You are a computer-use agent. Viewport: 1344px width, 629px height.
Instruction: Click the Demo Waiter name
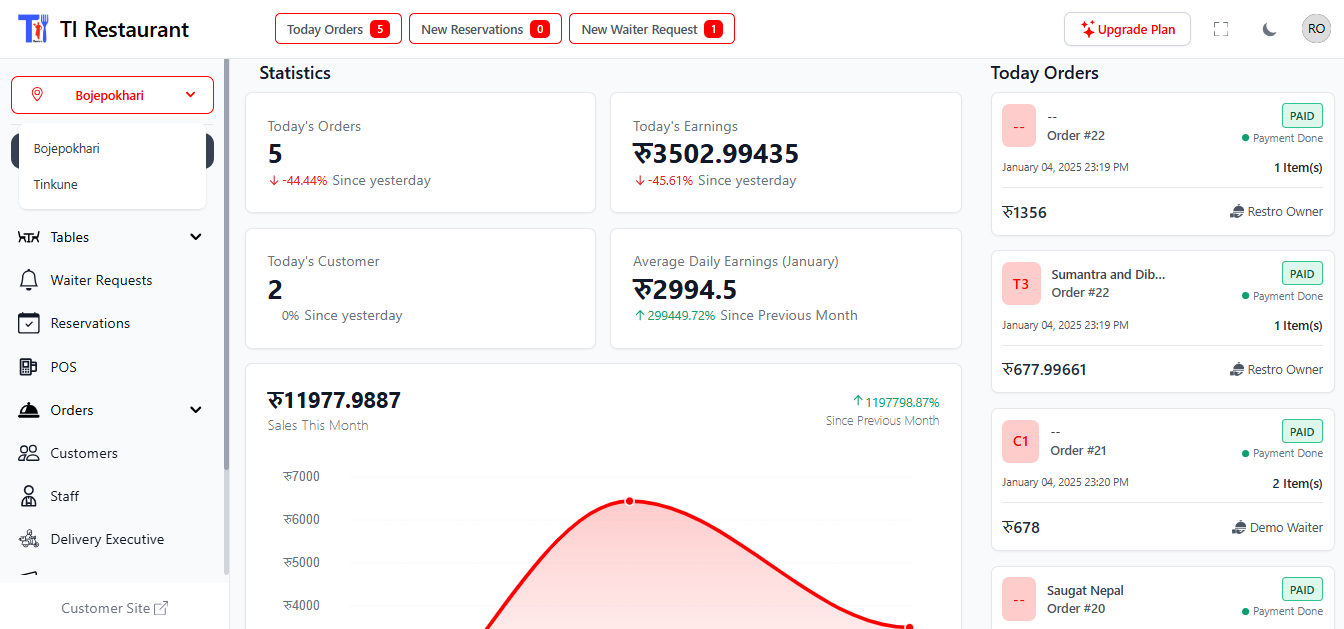pyautogui.click(x=1286, y=527)
